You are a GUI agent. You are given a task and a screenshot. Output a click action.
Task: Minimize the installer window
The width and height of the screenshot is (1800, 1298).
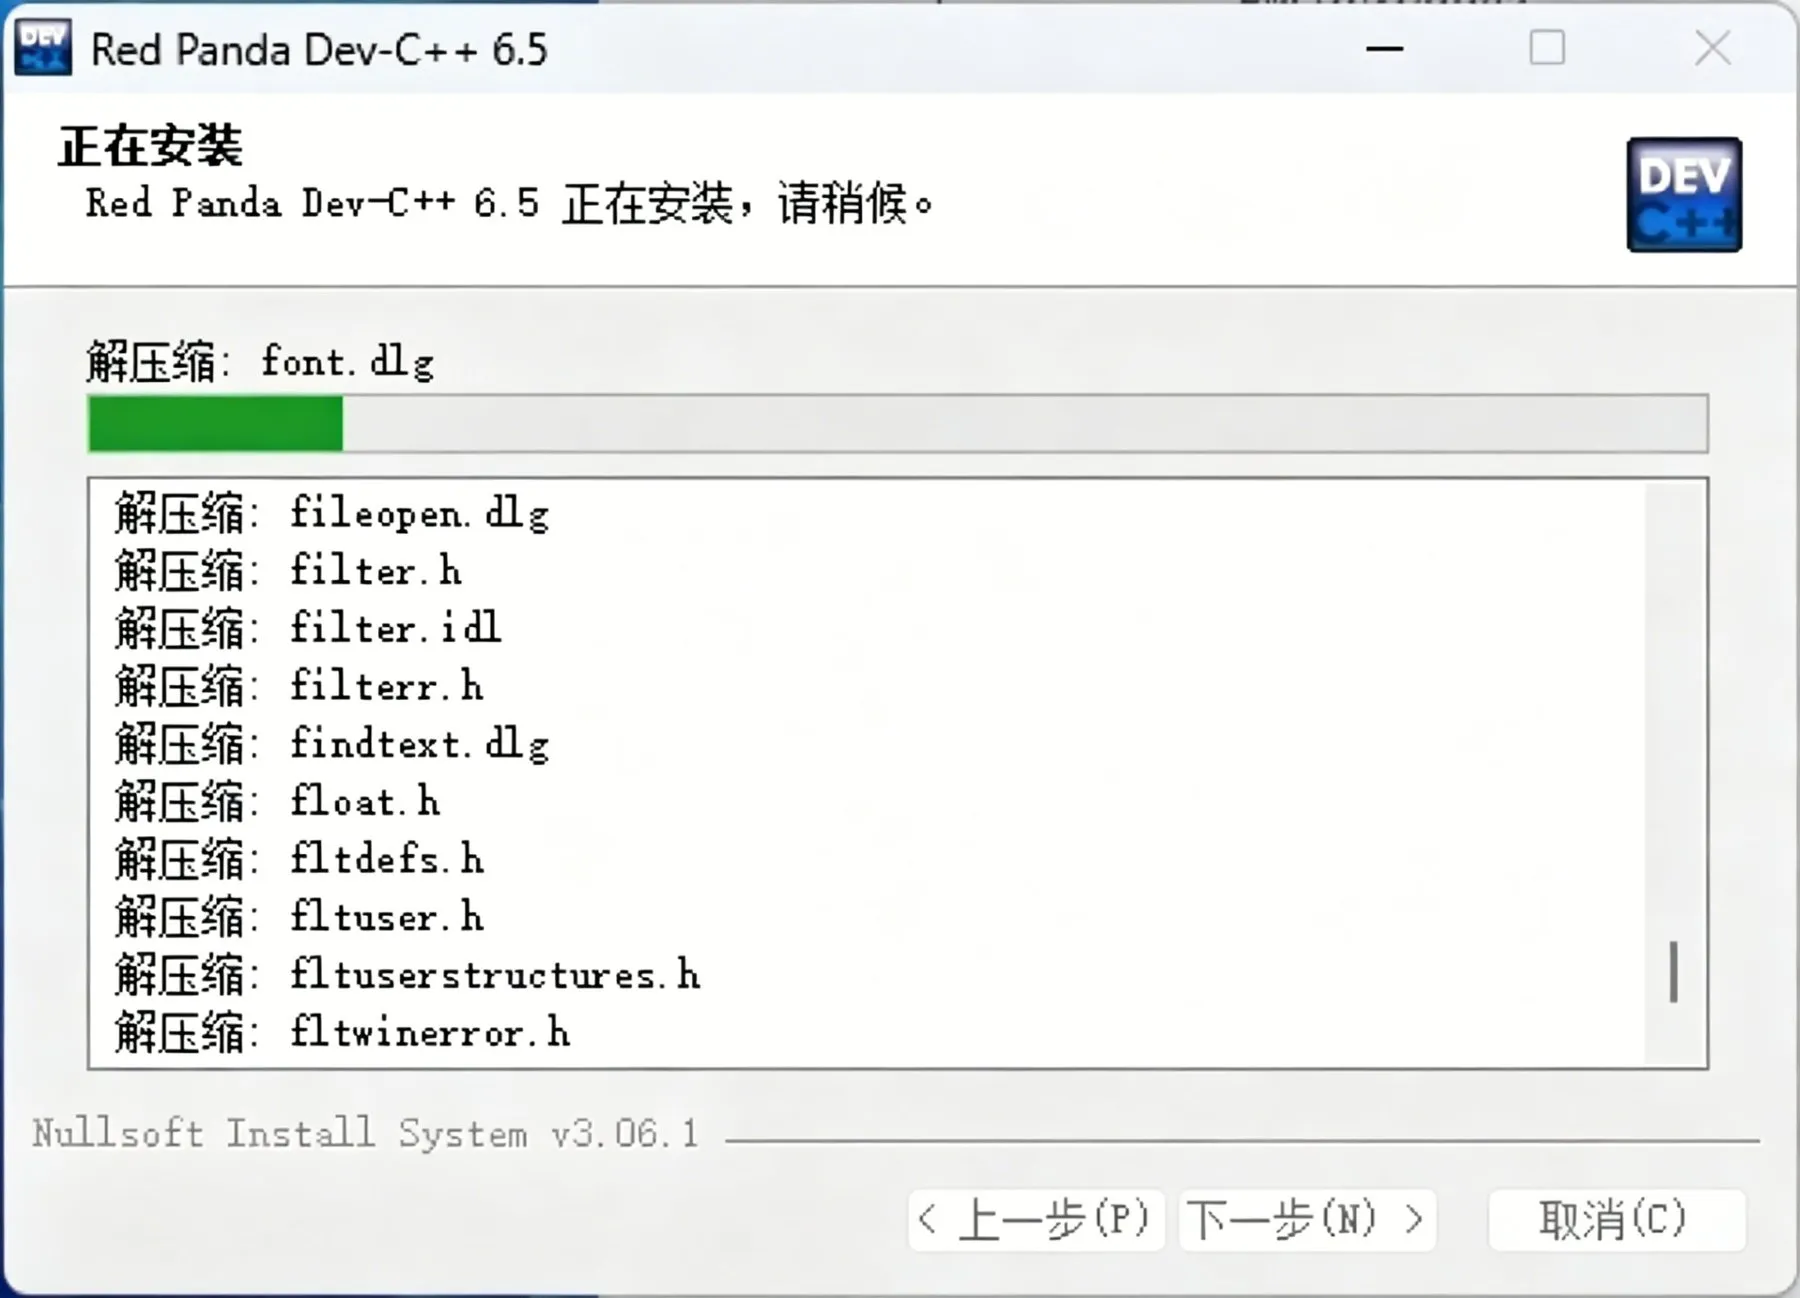click(x=1385, y=48)
